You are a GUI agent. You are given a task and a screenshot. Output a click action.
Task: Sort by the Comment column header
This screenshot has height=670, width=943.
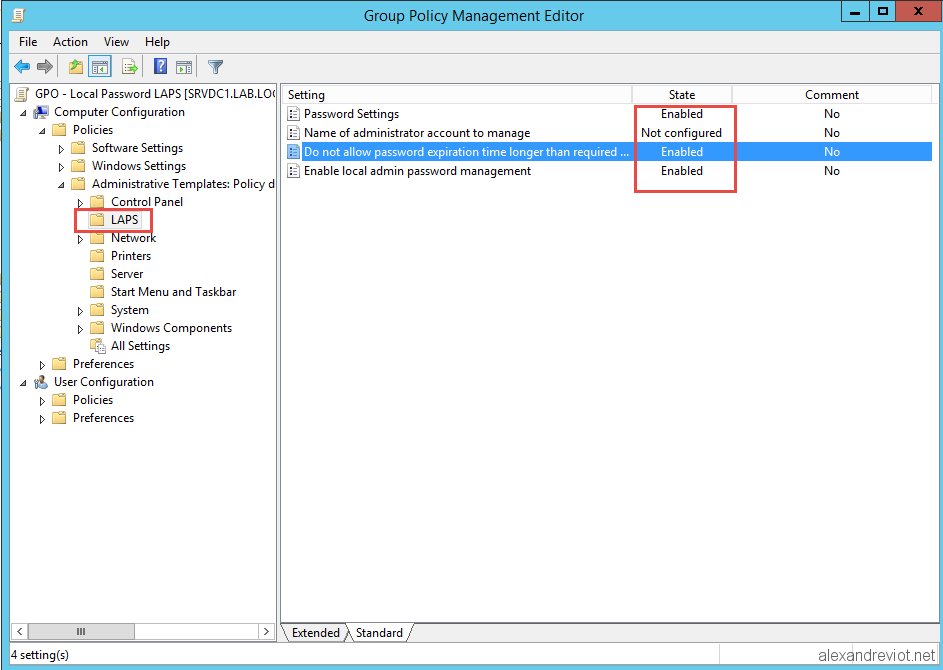(x=832, y=94)
